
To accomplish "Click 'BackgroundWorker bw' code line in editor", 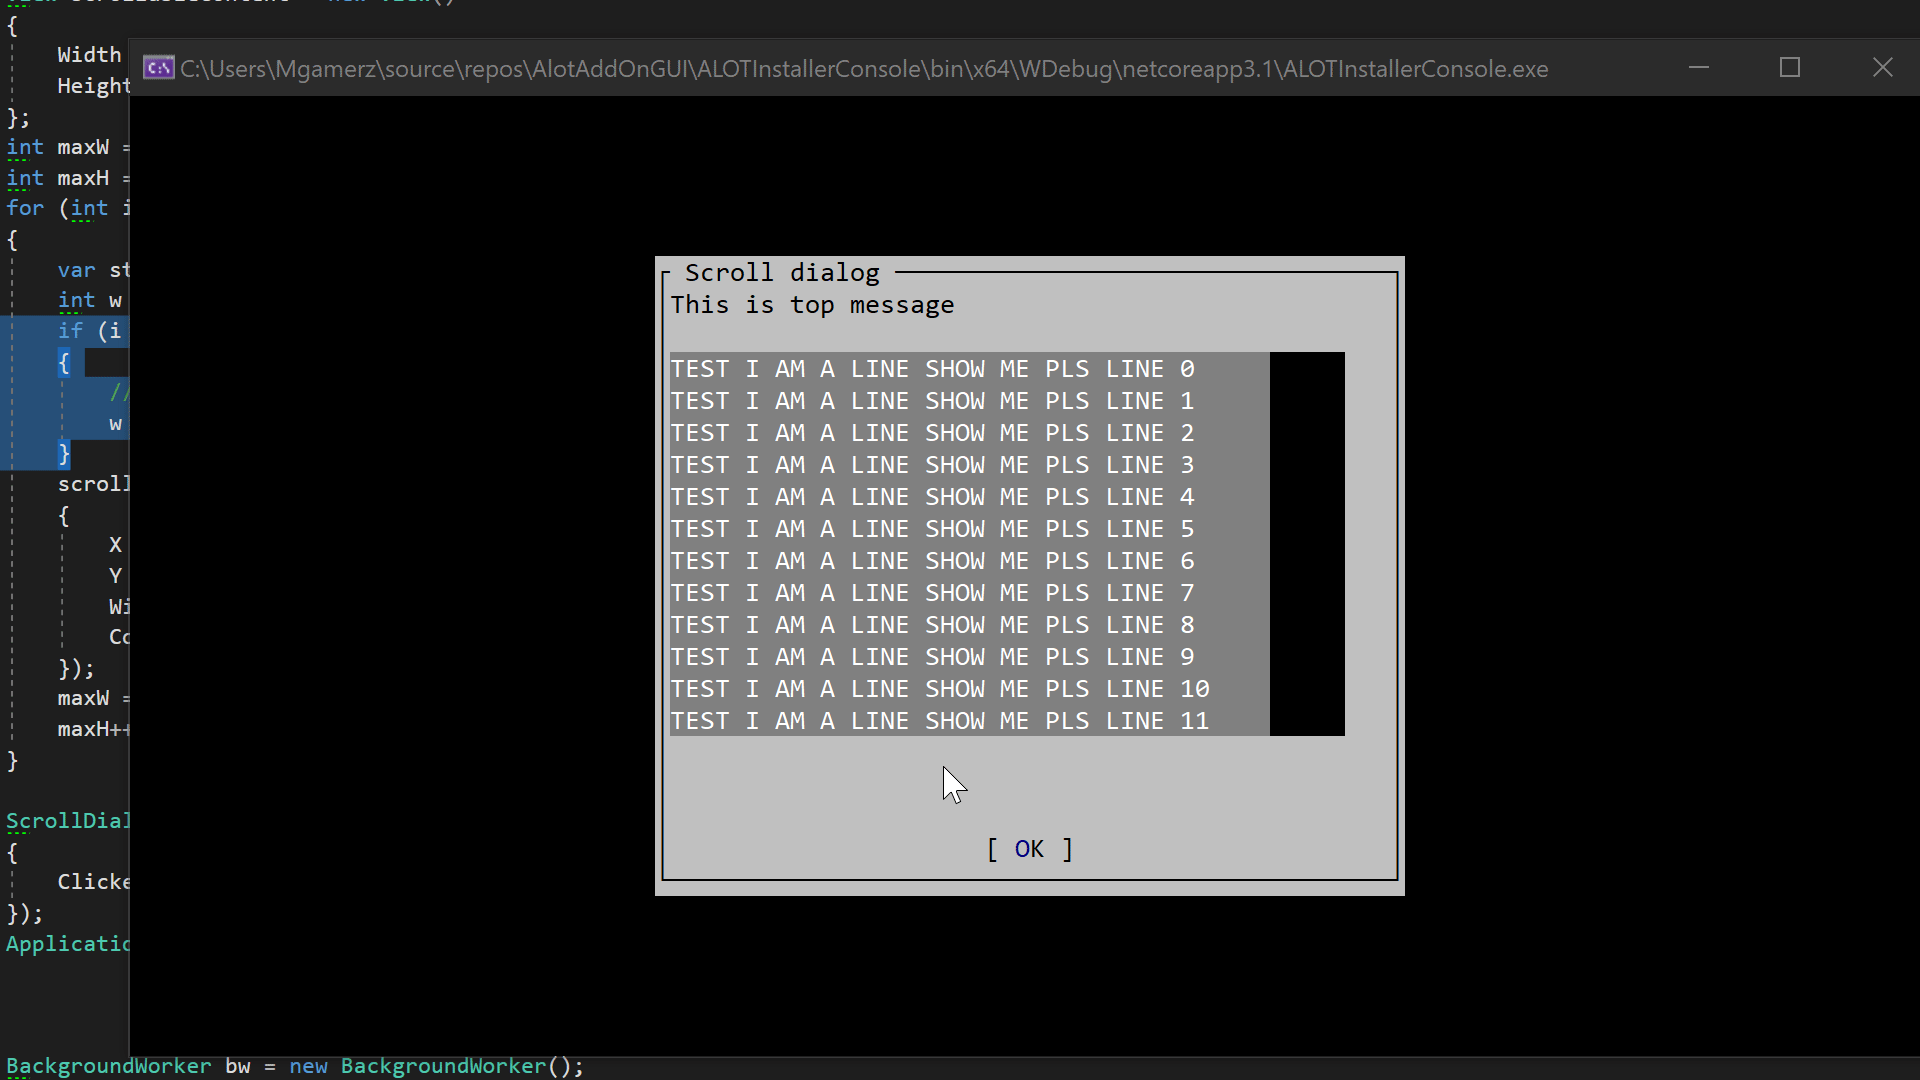I will pyautogui.click(x=295, y=1066).
